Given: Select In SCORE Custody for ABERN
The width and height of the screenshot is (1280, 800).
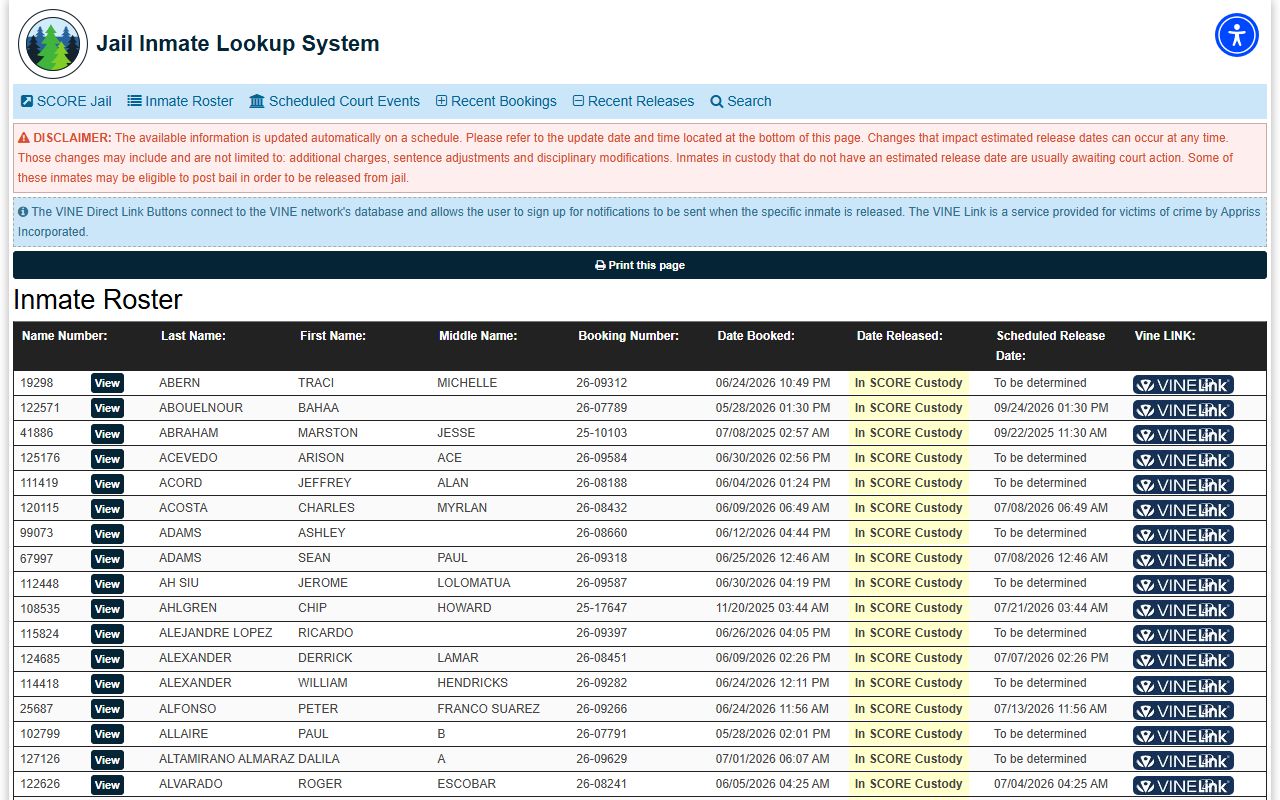Looking at the screenshot, I should tap(908, 383).
